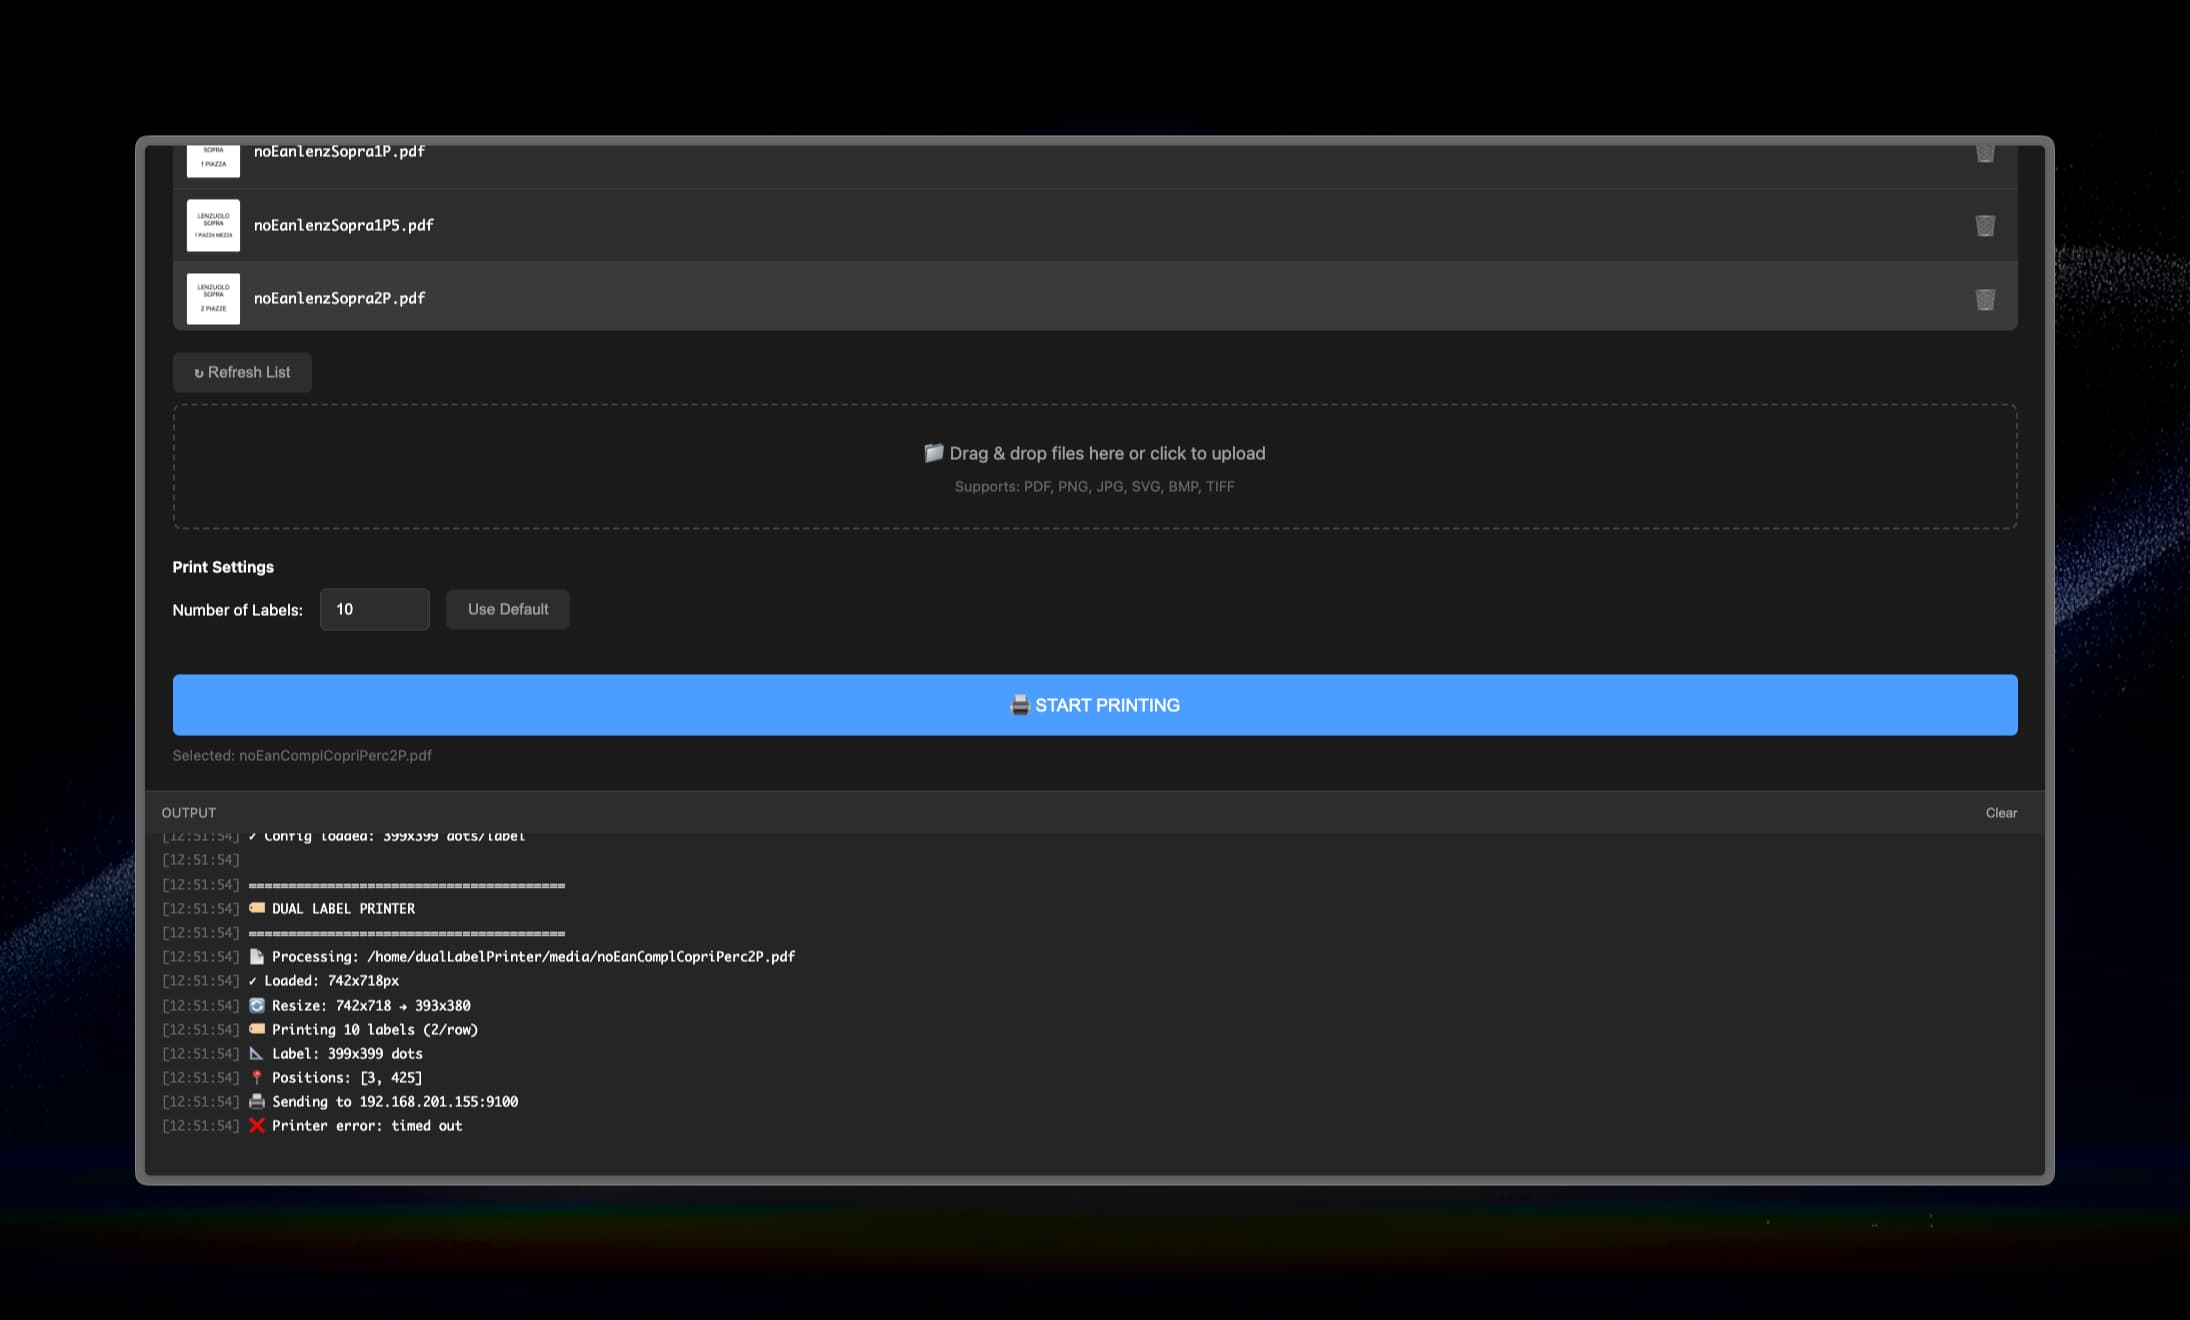Click 'DUAL LABEL PRINTER' log heading
Screen dimensions: 2190x1320
tap(288, 909)
